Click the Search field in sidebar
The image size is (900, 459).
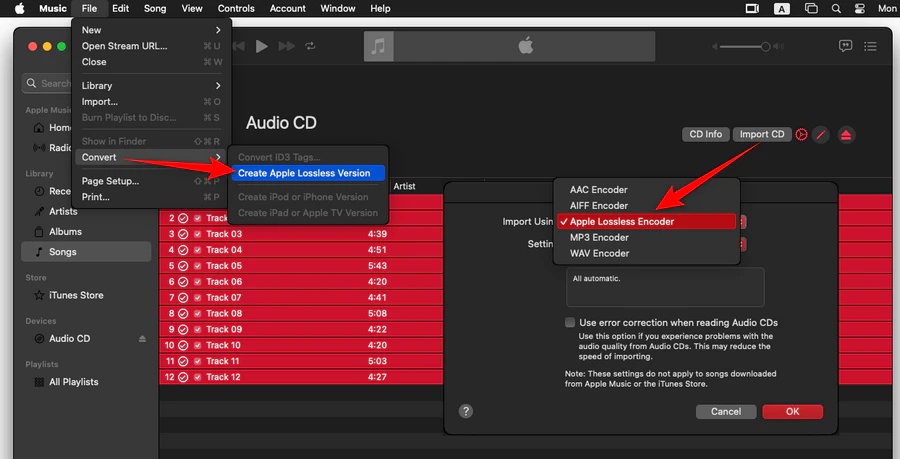(x=47, y=84)
